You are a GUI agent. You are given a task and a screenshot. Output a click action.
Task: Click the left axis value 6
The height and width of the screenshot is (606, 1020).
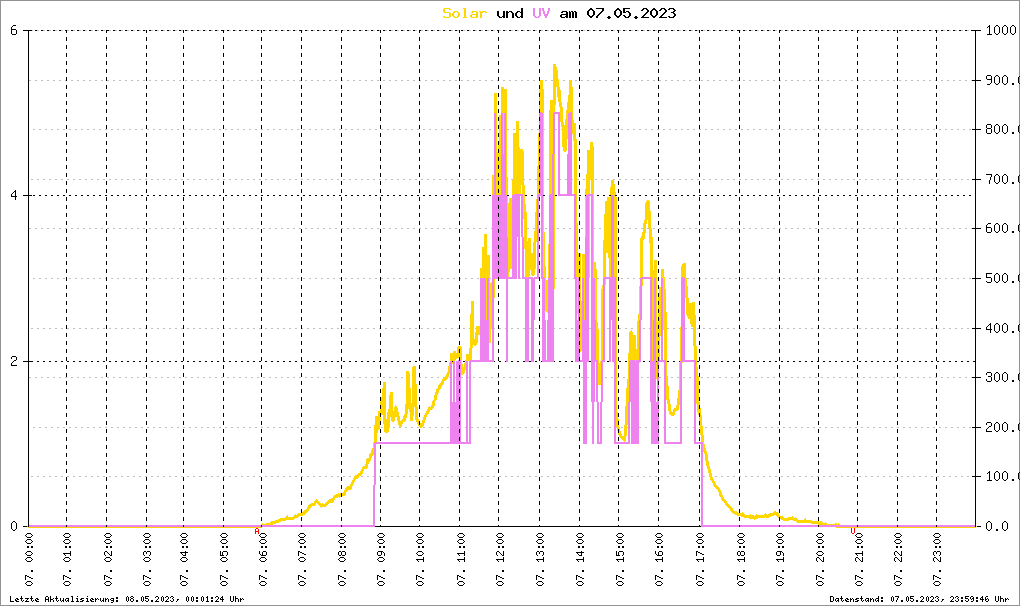point(13,30)
